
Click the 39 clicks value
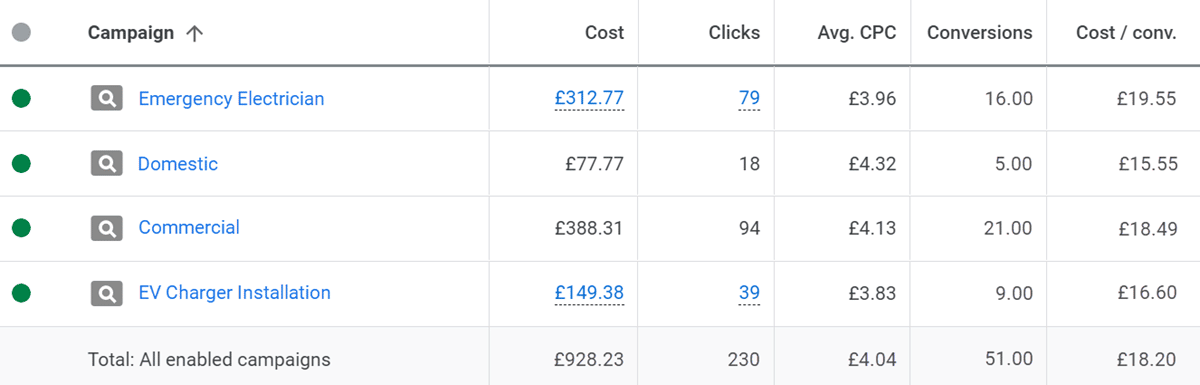click(749, 292)
